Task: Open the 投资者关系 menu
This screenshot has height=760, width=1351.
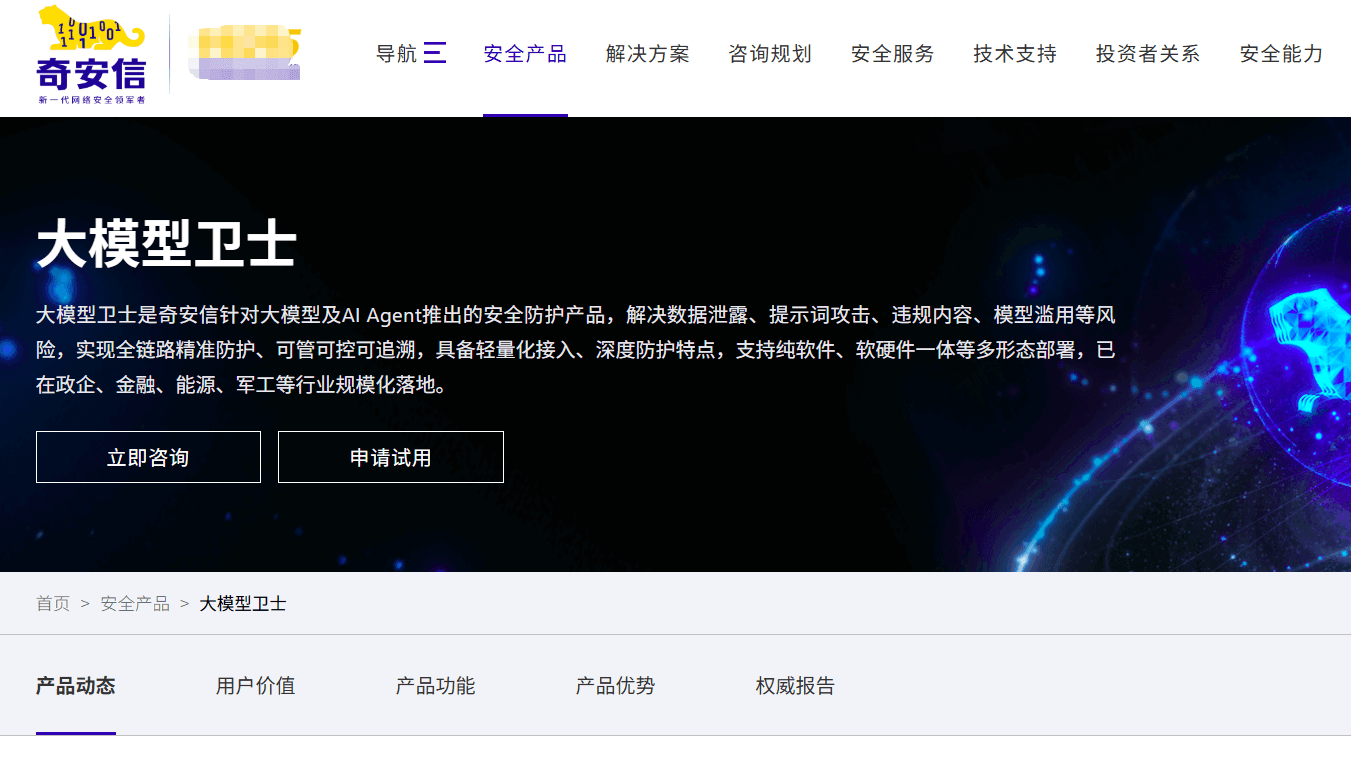Action: click(x=1148, y=54)
